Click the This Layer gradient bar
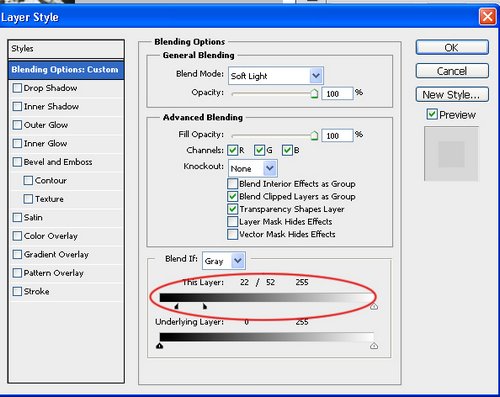This screenshot has height=397, width=500. 267,297
